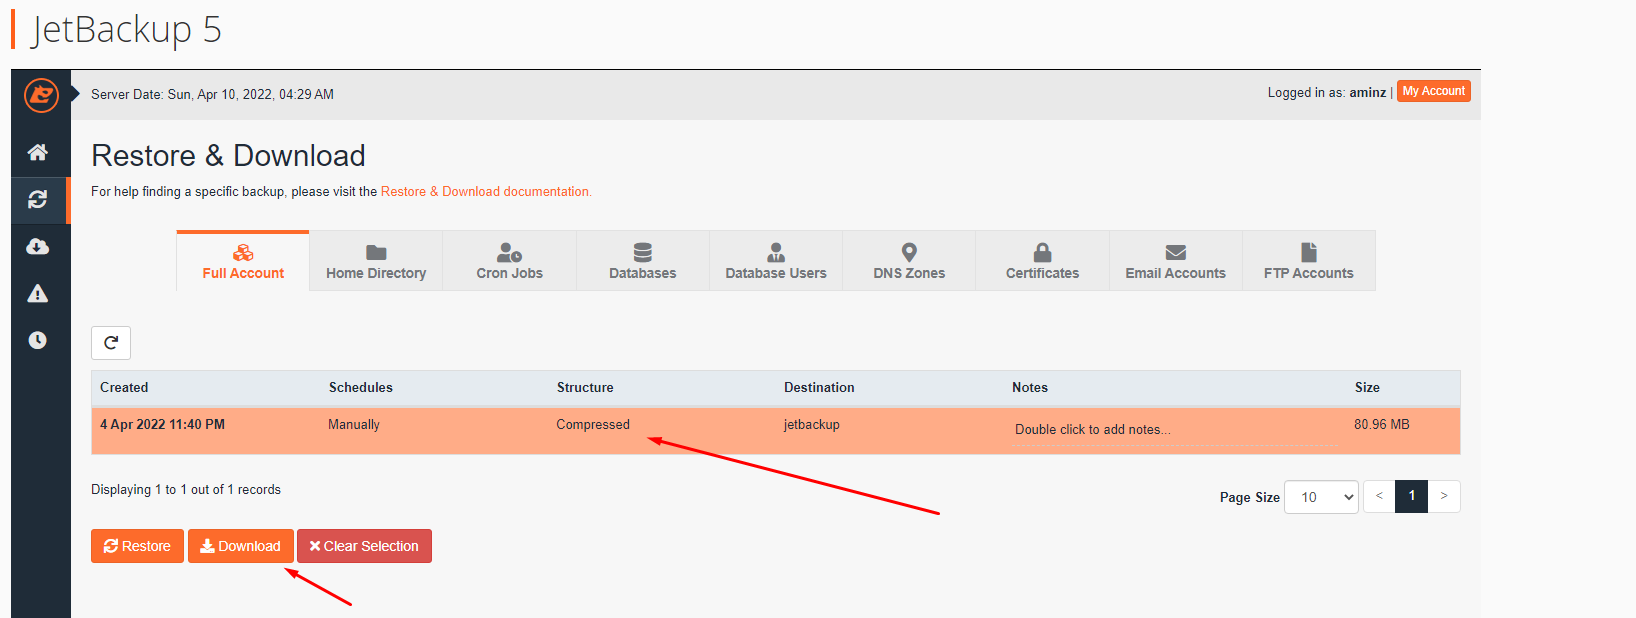Click the orange Restore button
The width and height of the screenshot is (1636, 618).
[137, 546]
